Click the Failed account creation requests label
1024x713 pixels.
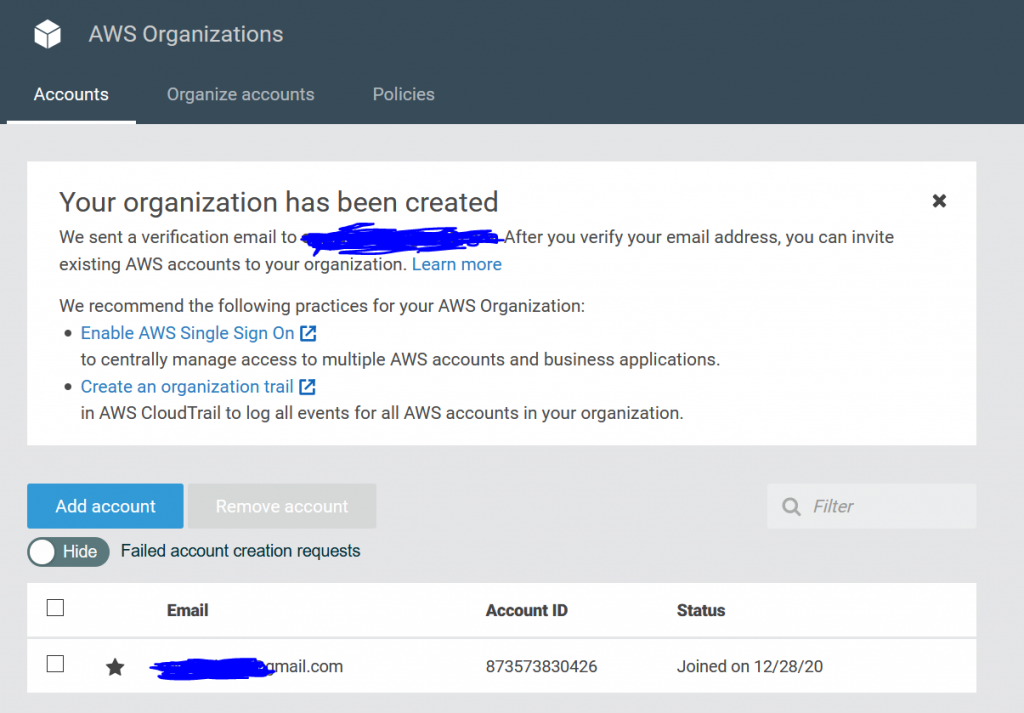tap(240, 551)
